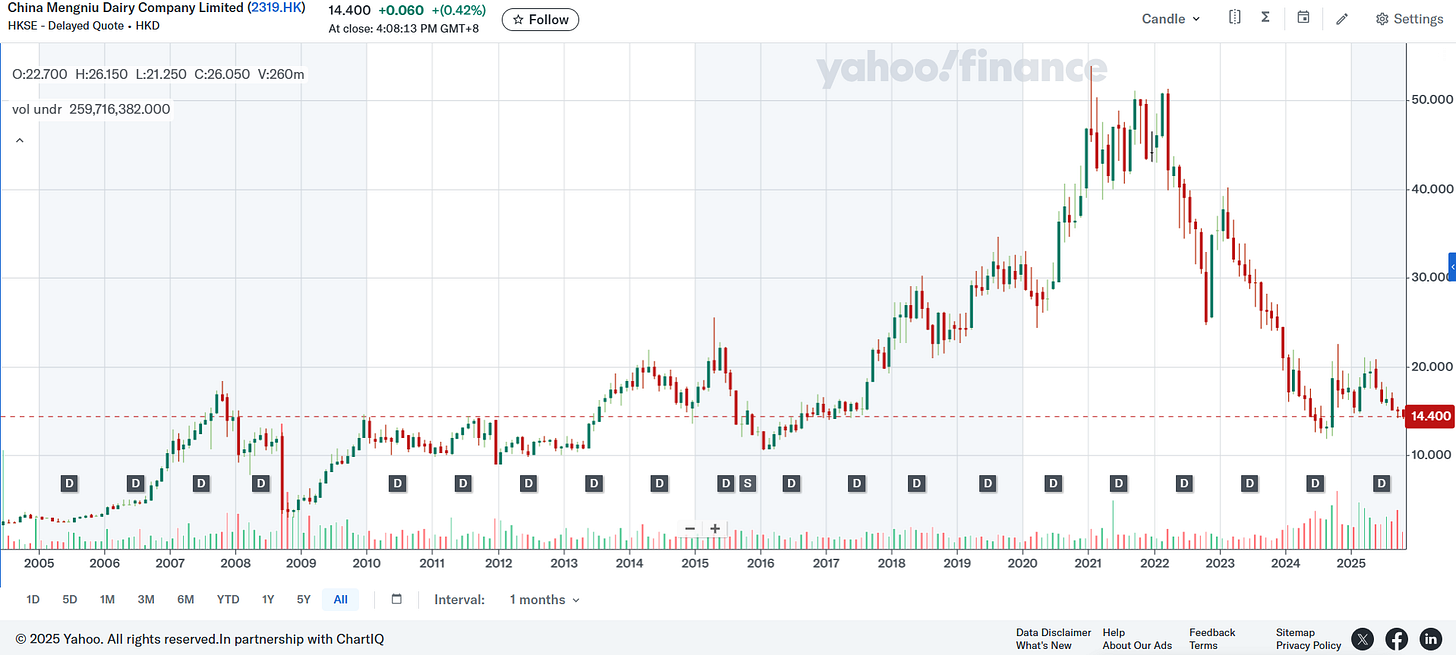1456x655 pixels.
Task: Click the dividend D marker in 2013
Action: [594, 484]
